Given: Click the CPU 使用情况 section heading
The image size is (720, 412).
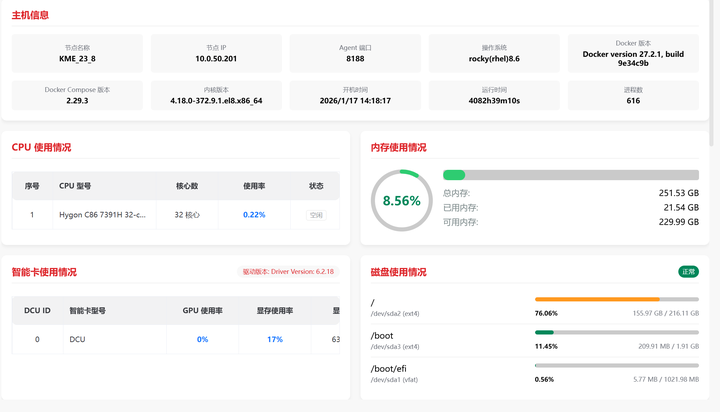Looking at the screenshot, I should pos(41,147).
